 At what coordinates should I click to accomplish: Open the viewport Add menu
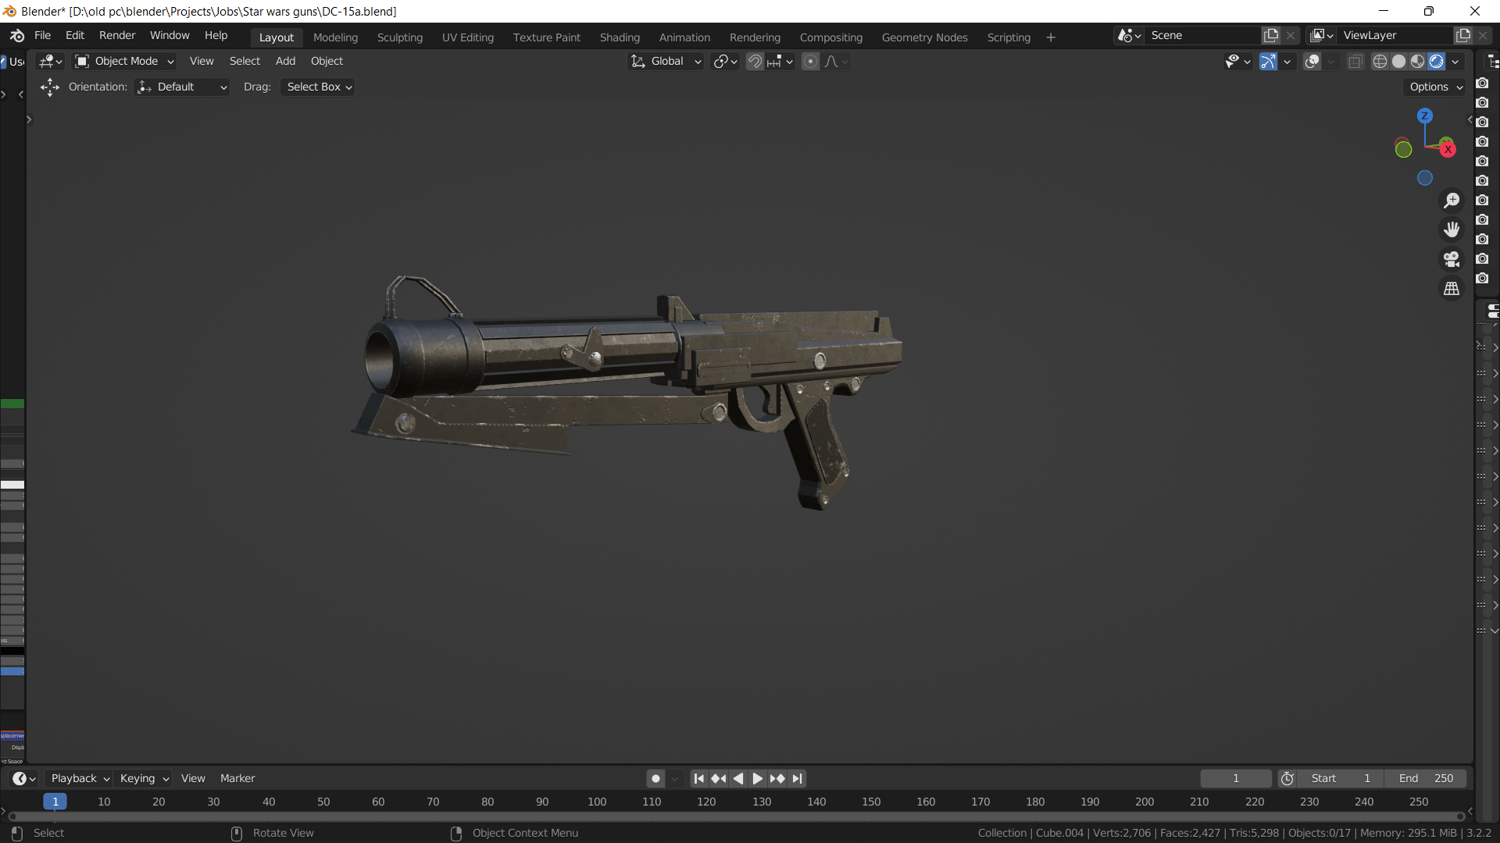pos(285,61)
